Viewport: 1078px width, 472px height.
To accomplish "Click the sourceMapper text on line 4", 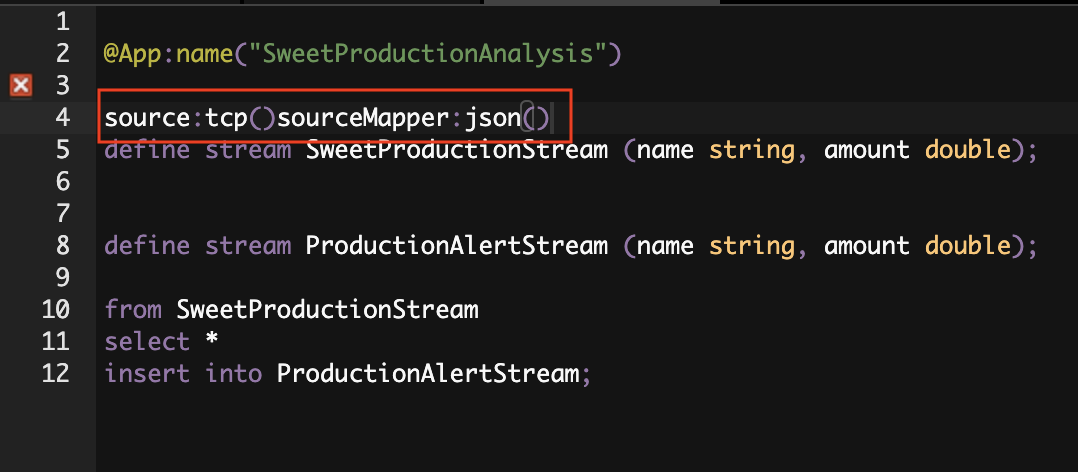I will tap(362, 120).
